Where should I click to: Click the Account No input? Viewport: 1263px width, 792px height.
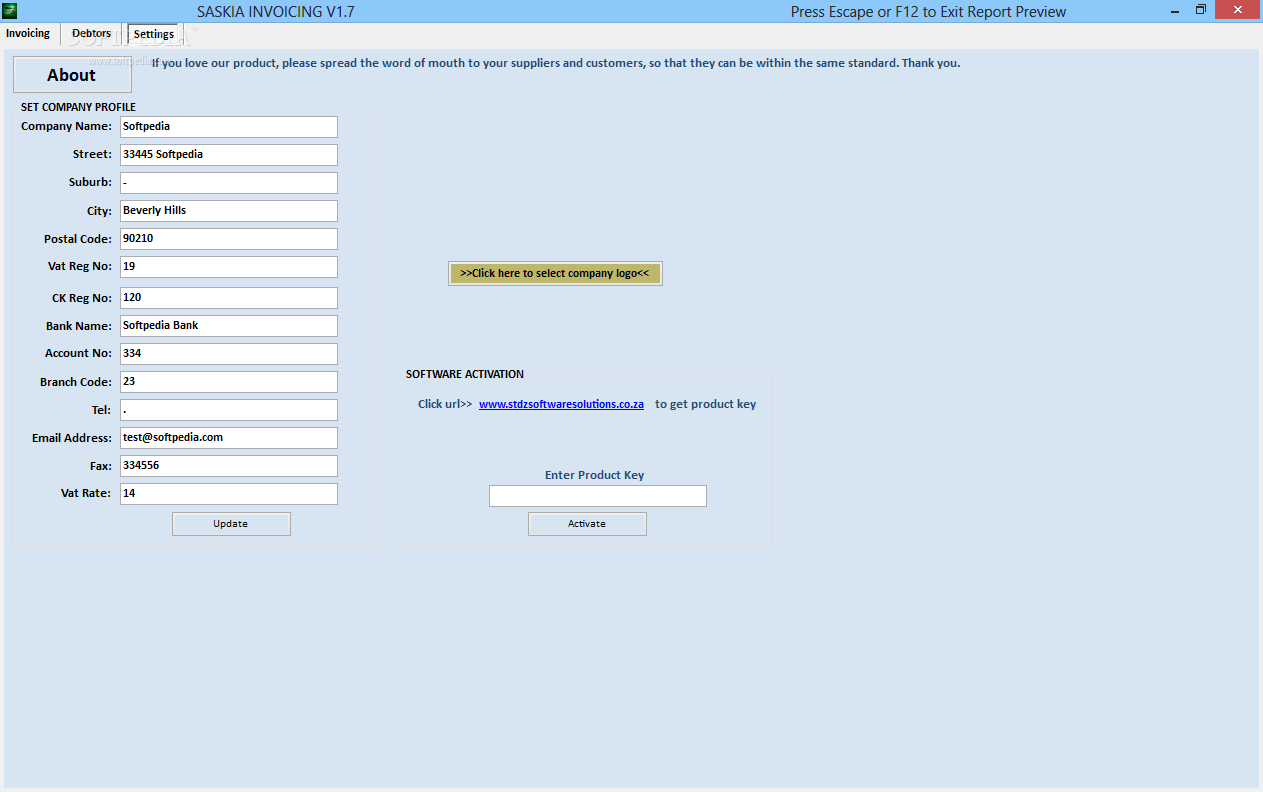click(x=229, y=354)
